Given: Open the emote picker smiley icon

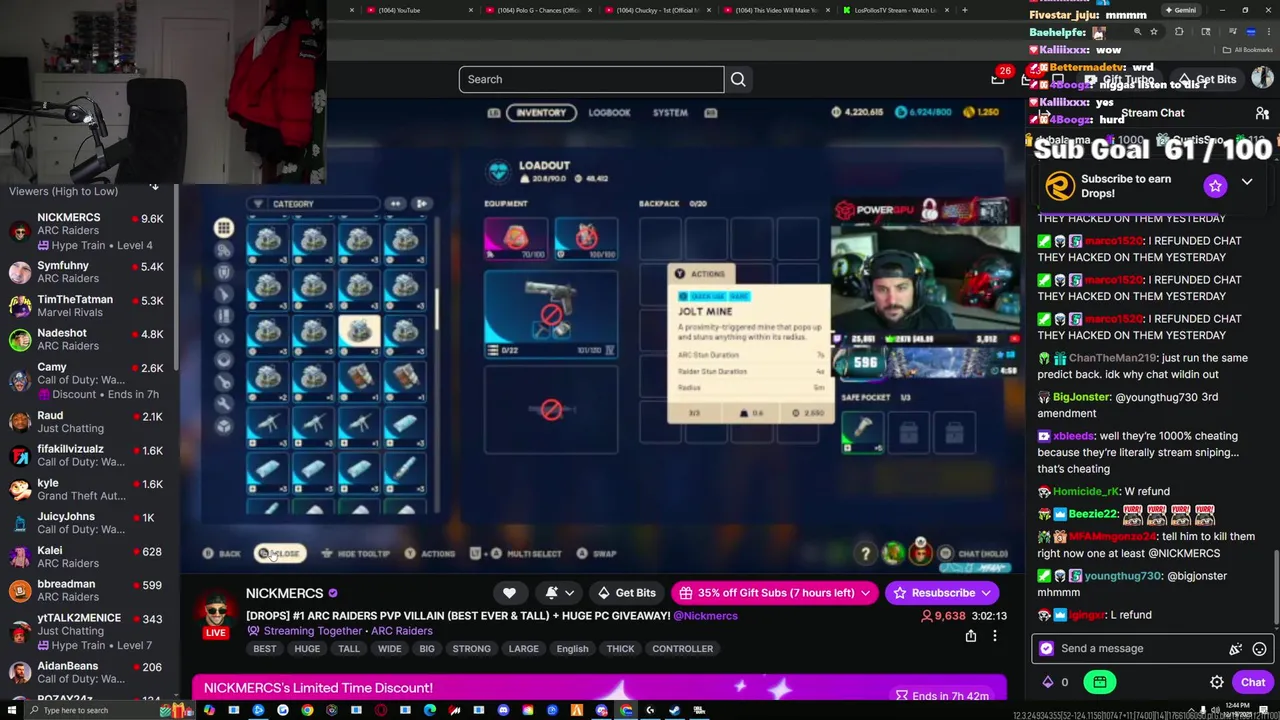Looking at the screenshot, I should (x=1259, y=649).
